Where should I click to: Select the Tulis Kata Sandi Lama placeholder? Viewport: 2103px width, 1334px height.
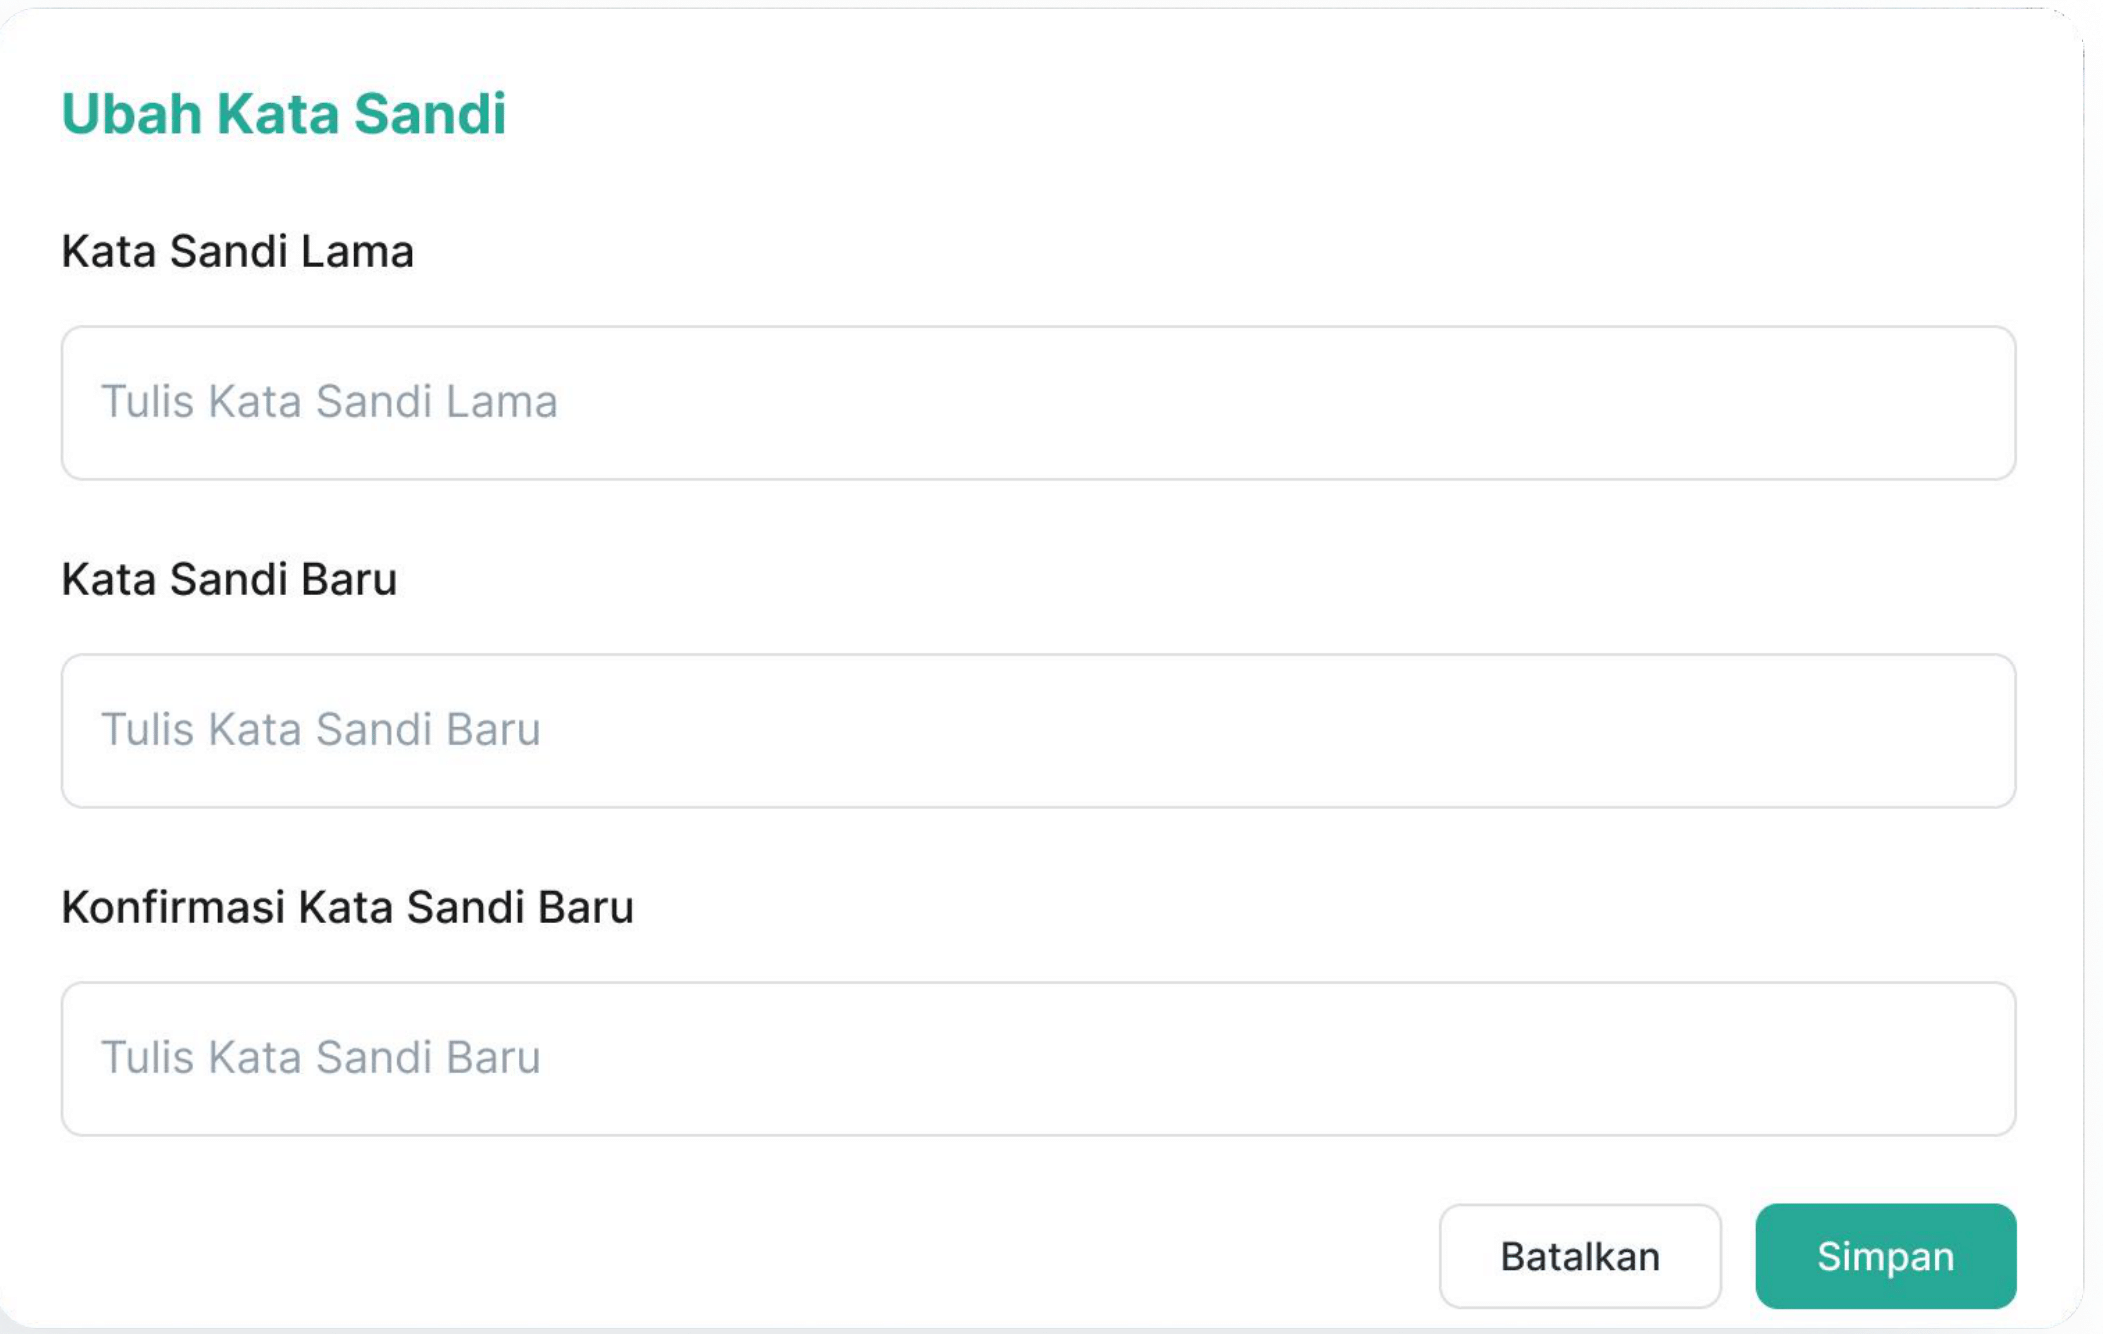329,402
